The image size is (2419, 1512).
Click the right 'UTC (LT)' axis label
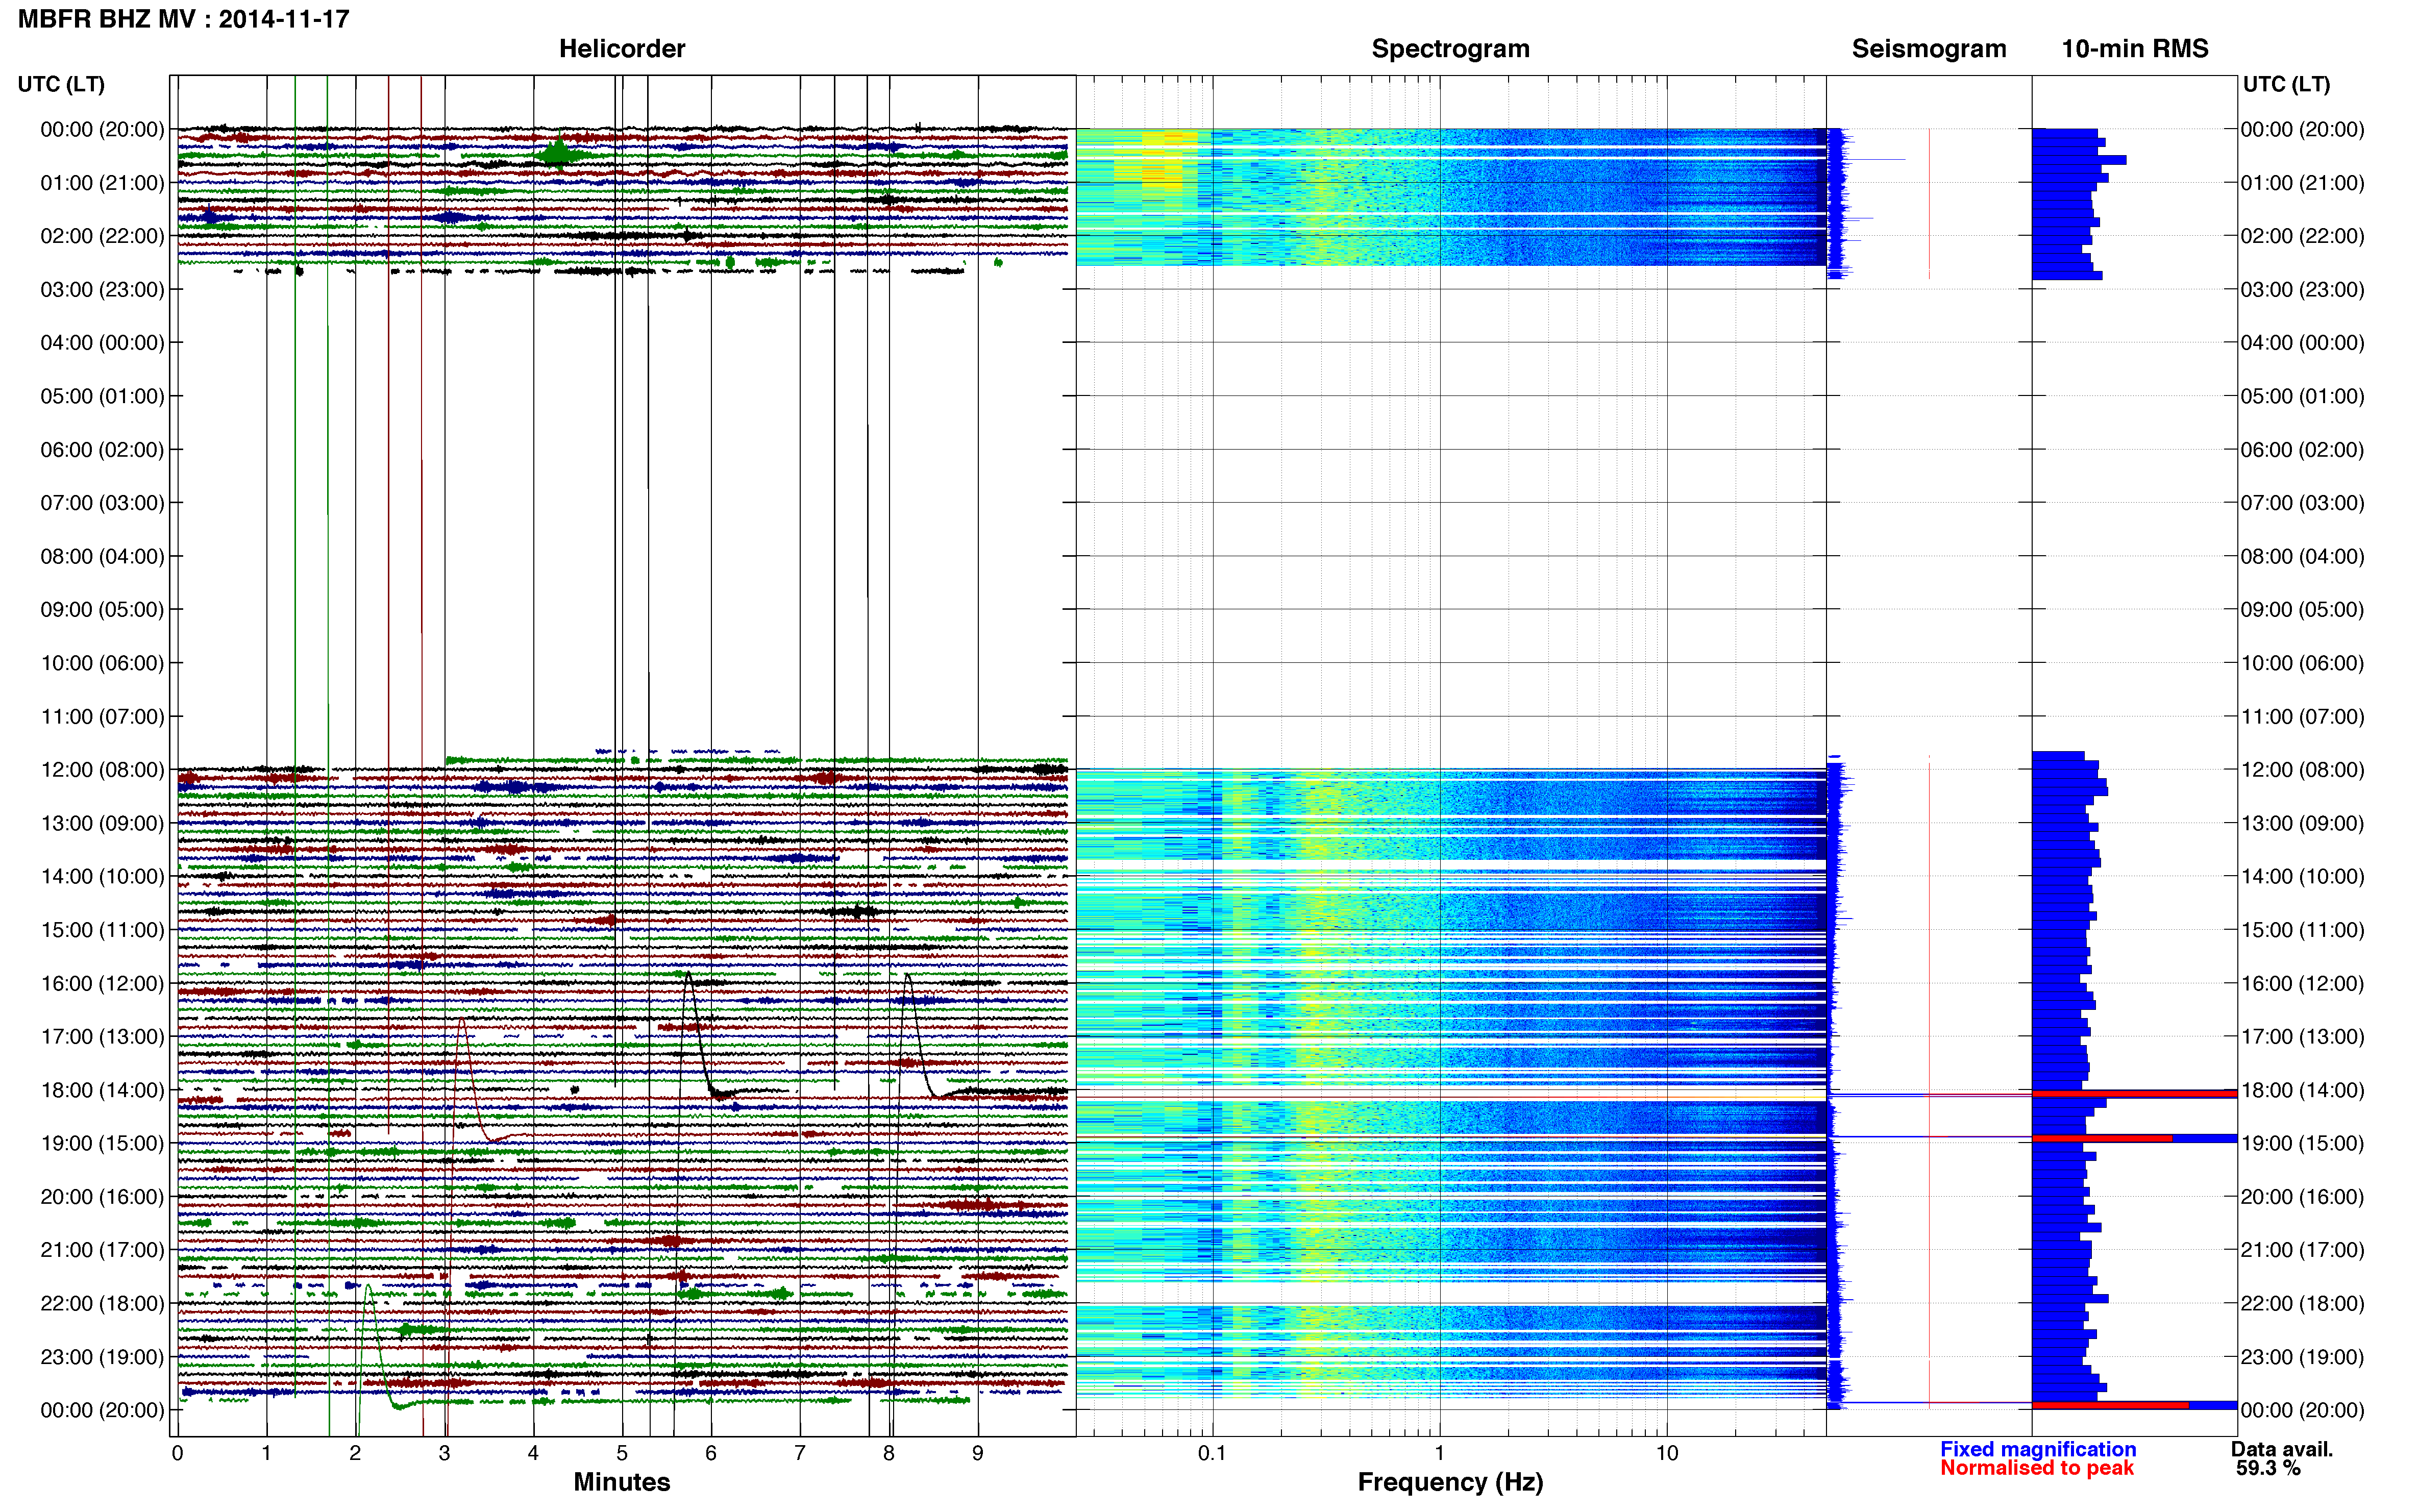[x=2286, y=84]
